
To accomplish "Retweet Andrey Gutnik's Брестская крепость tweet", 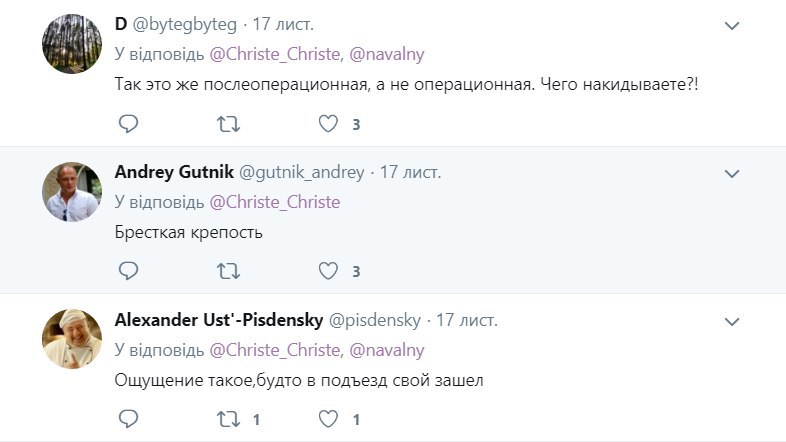I will coord(229,270).
